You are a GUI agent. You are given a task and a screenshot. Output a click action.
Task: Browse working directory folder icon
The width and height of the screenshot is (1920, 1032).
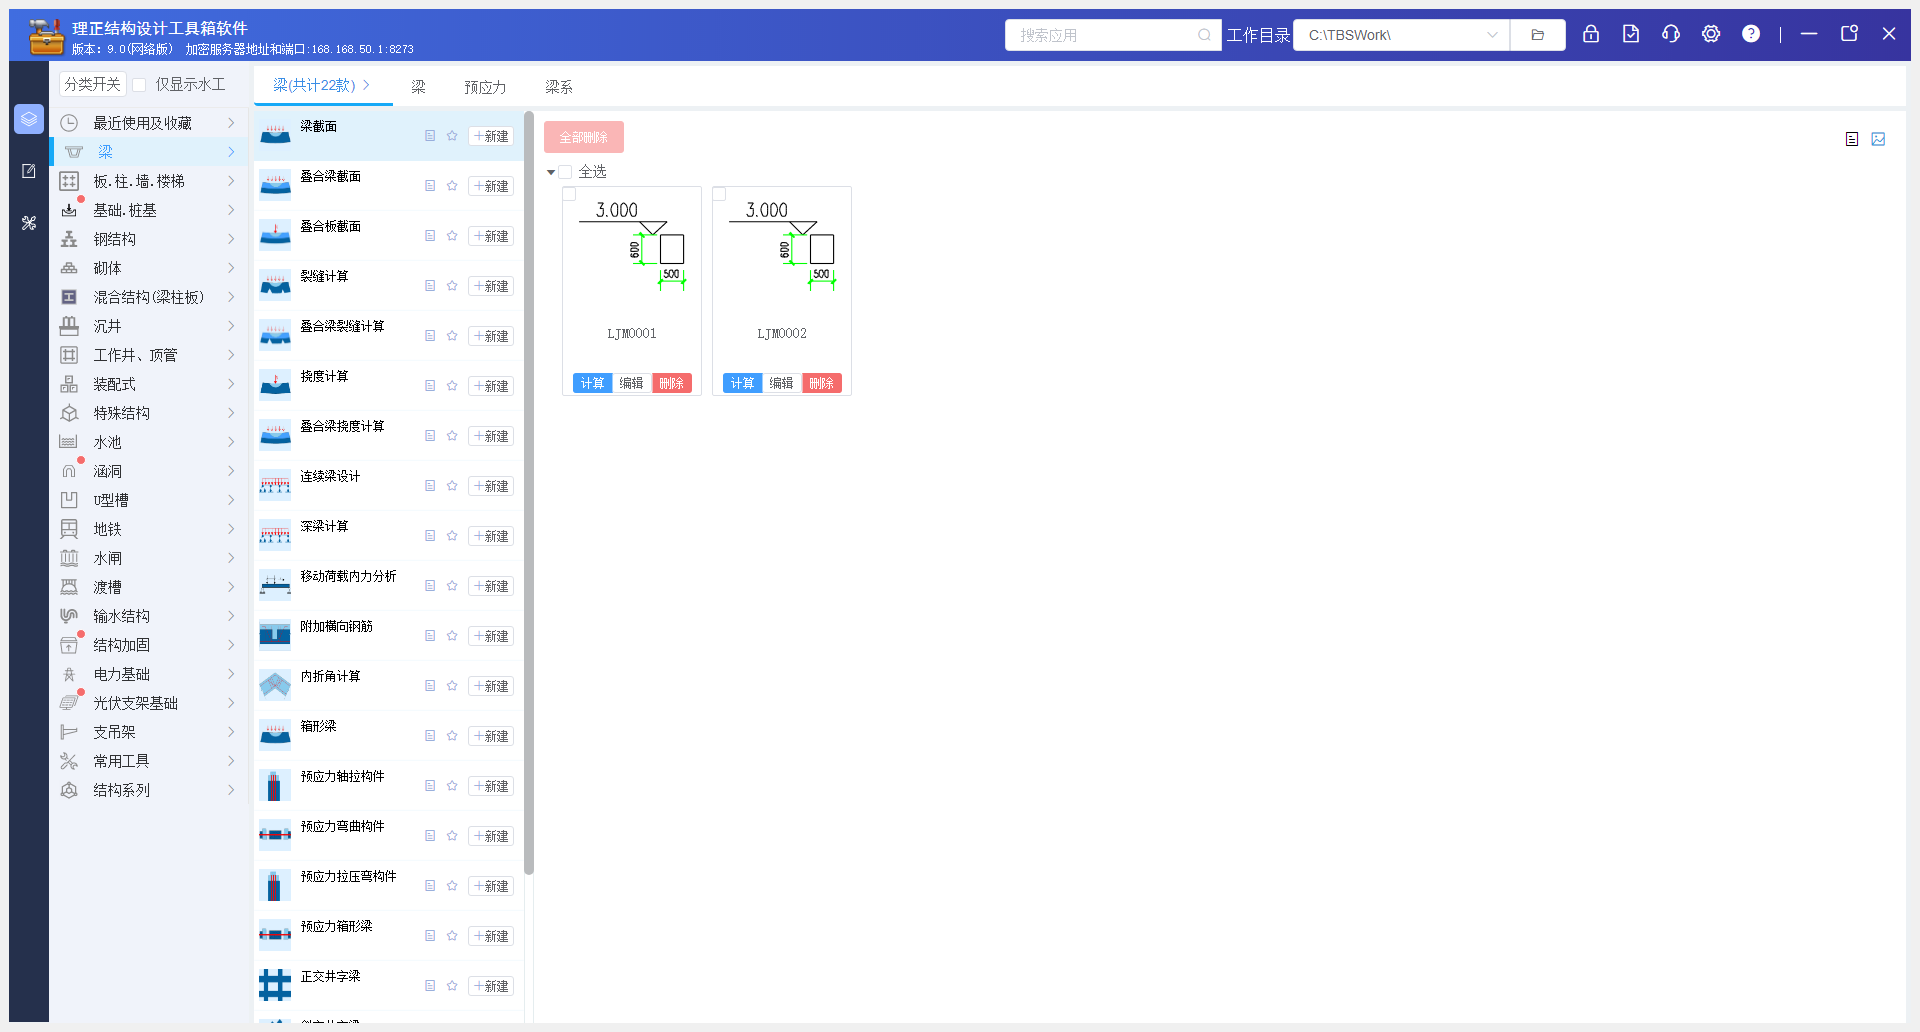coord(1538,35)
